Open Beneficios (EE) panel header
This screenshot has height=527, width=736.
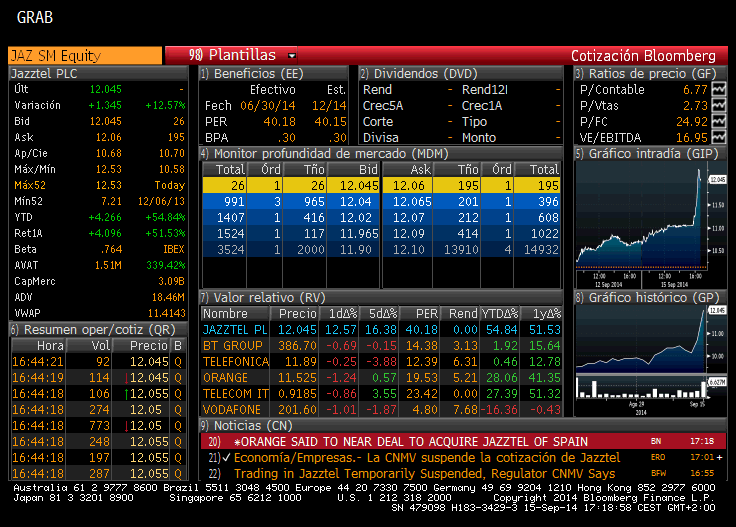click(273, 74)
